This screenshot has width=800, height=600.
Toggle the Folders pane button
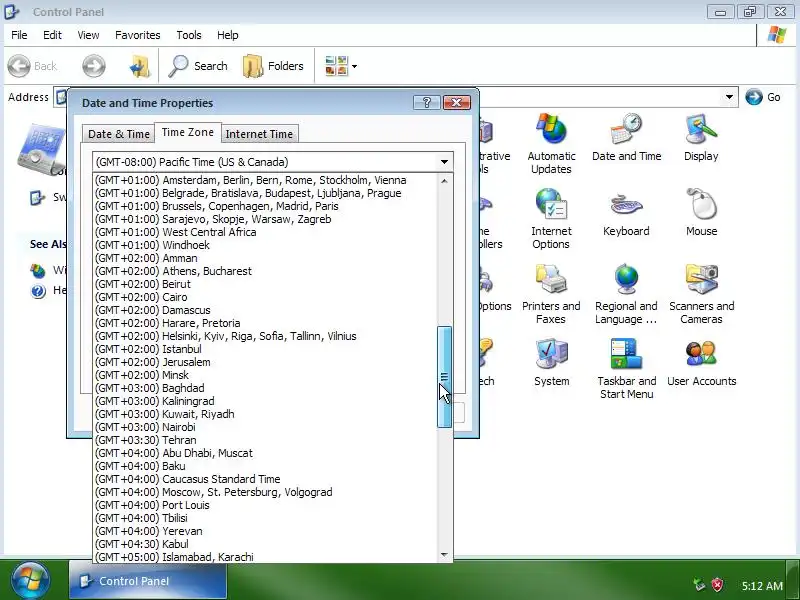point(273,66)
